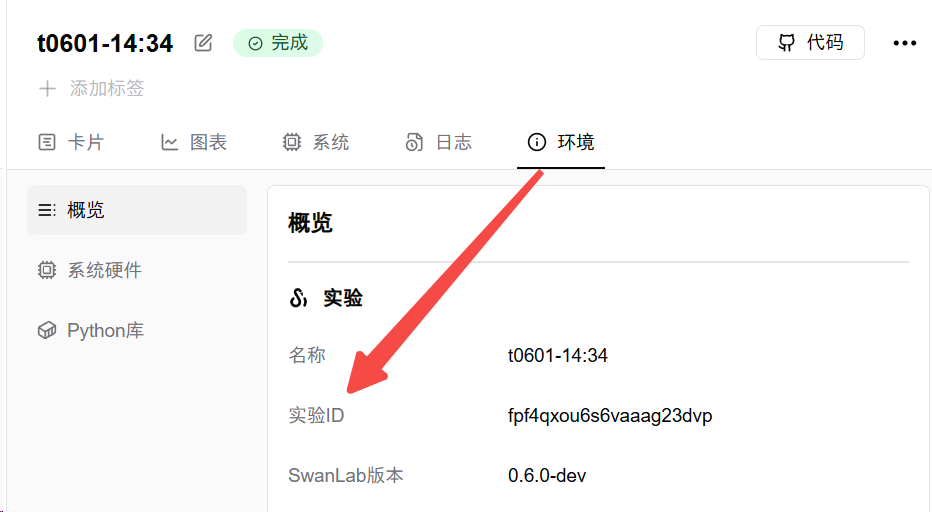
Task: Click the GitHub icon in 代码 button
Action: 788,43
